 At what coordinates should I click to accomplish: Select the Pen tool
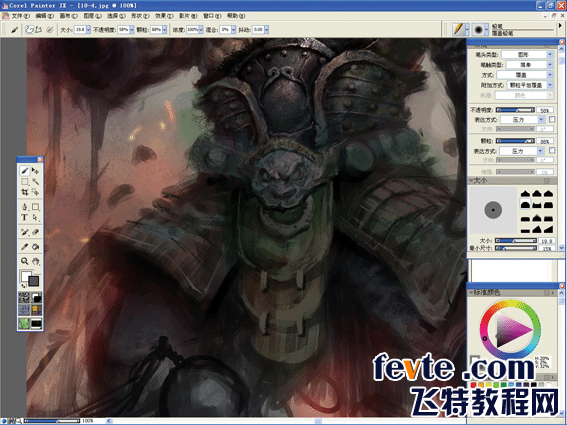coord(25,207)
